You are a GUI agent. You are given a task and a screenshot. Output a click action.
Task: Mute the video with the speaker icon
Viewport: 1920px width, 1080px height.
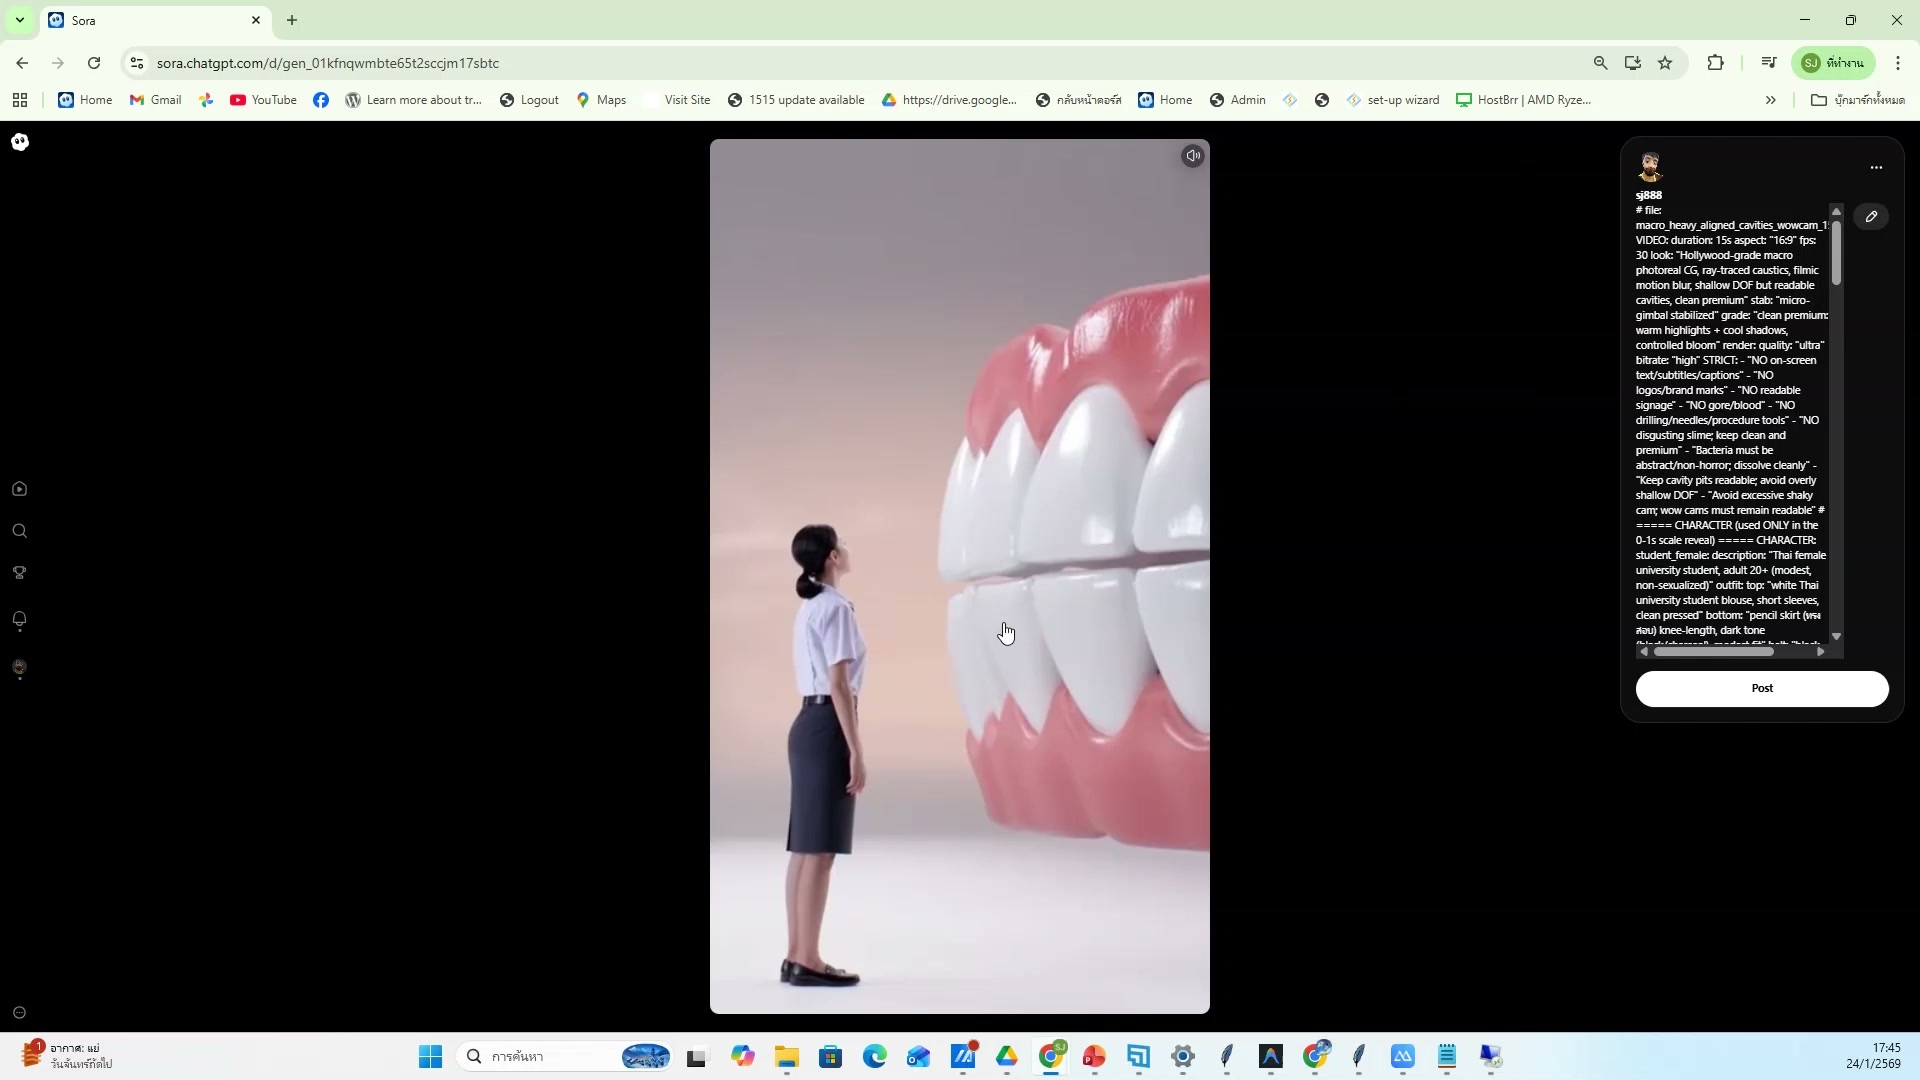(1193, 155)
